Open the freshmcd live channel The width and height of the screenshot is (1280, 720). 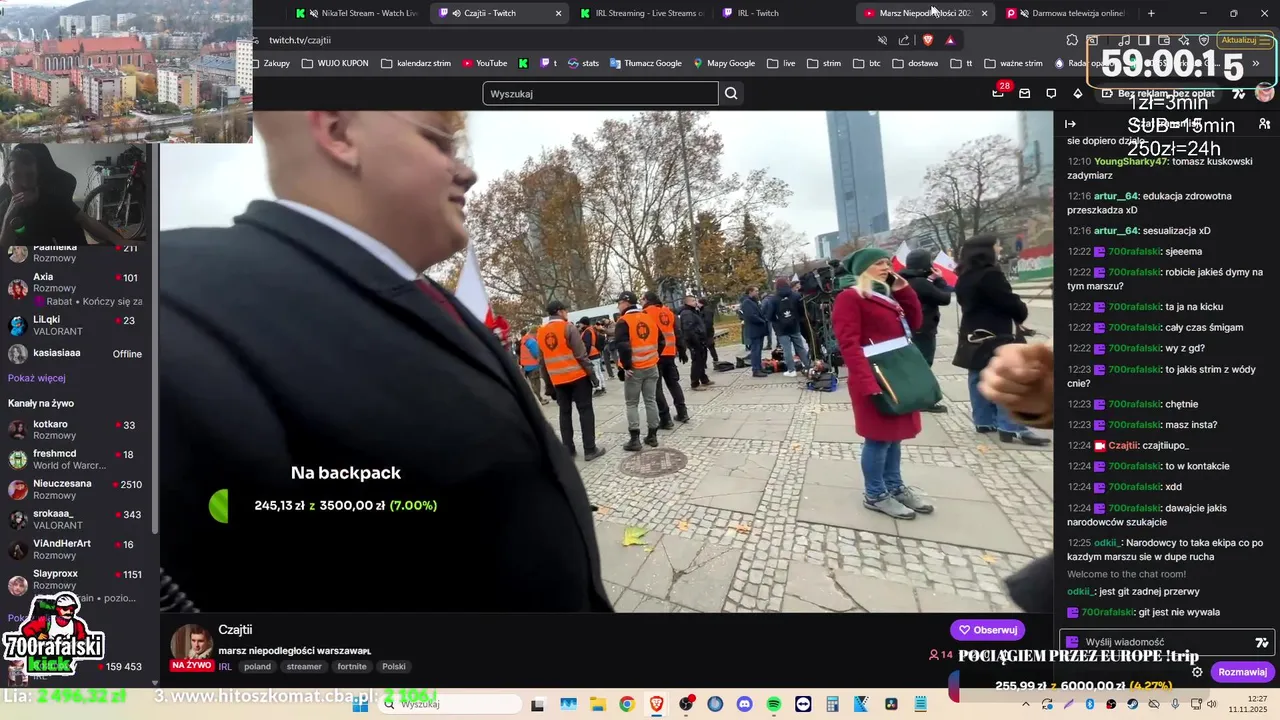pos(78,460)
